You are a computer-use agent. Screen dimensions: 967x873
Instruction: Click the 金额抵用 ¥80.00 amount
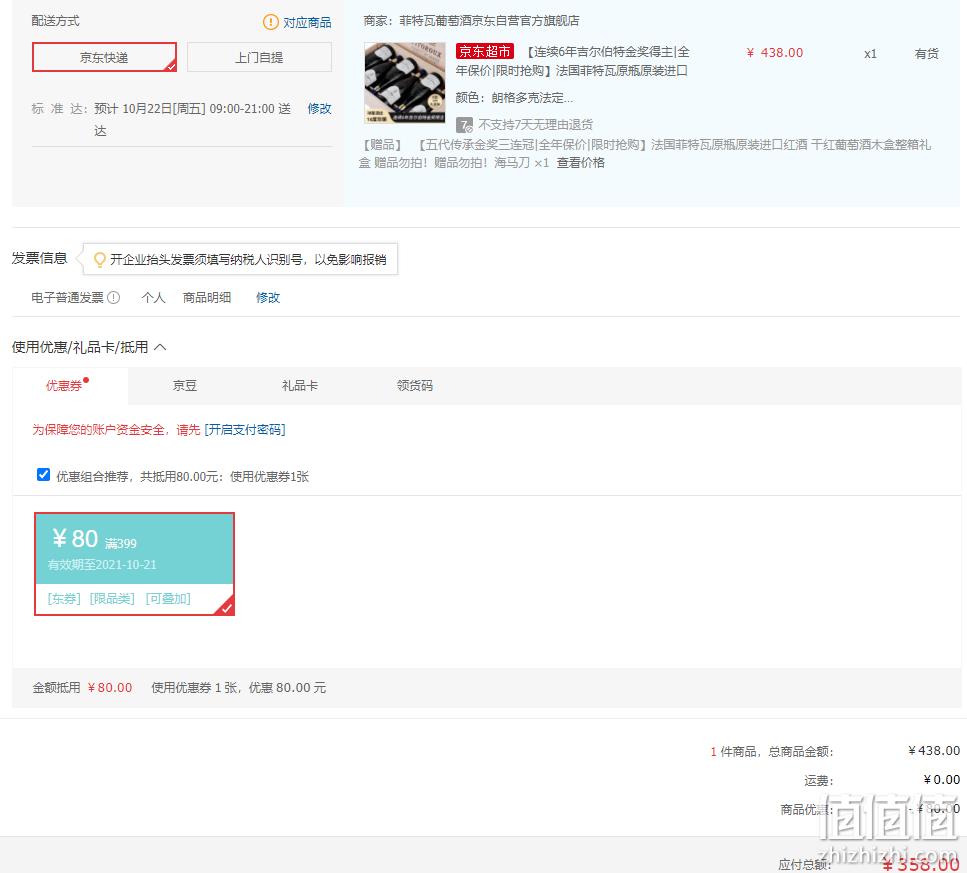click(x=110, y=688)
